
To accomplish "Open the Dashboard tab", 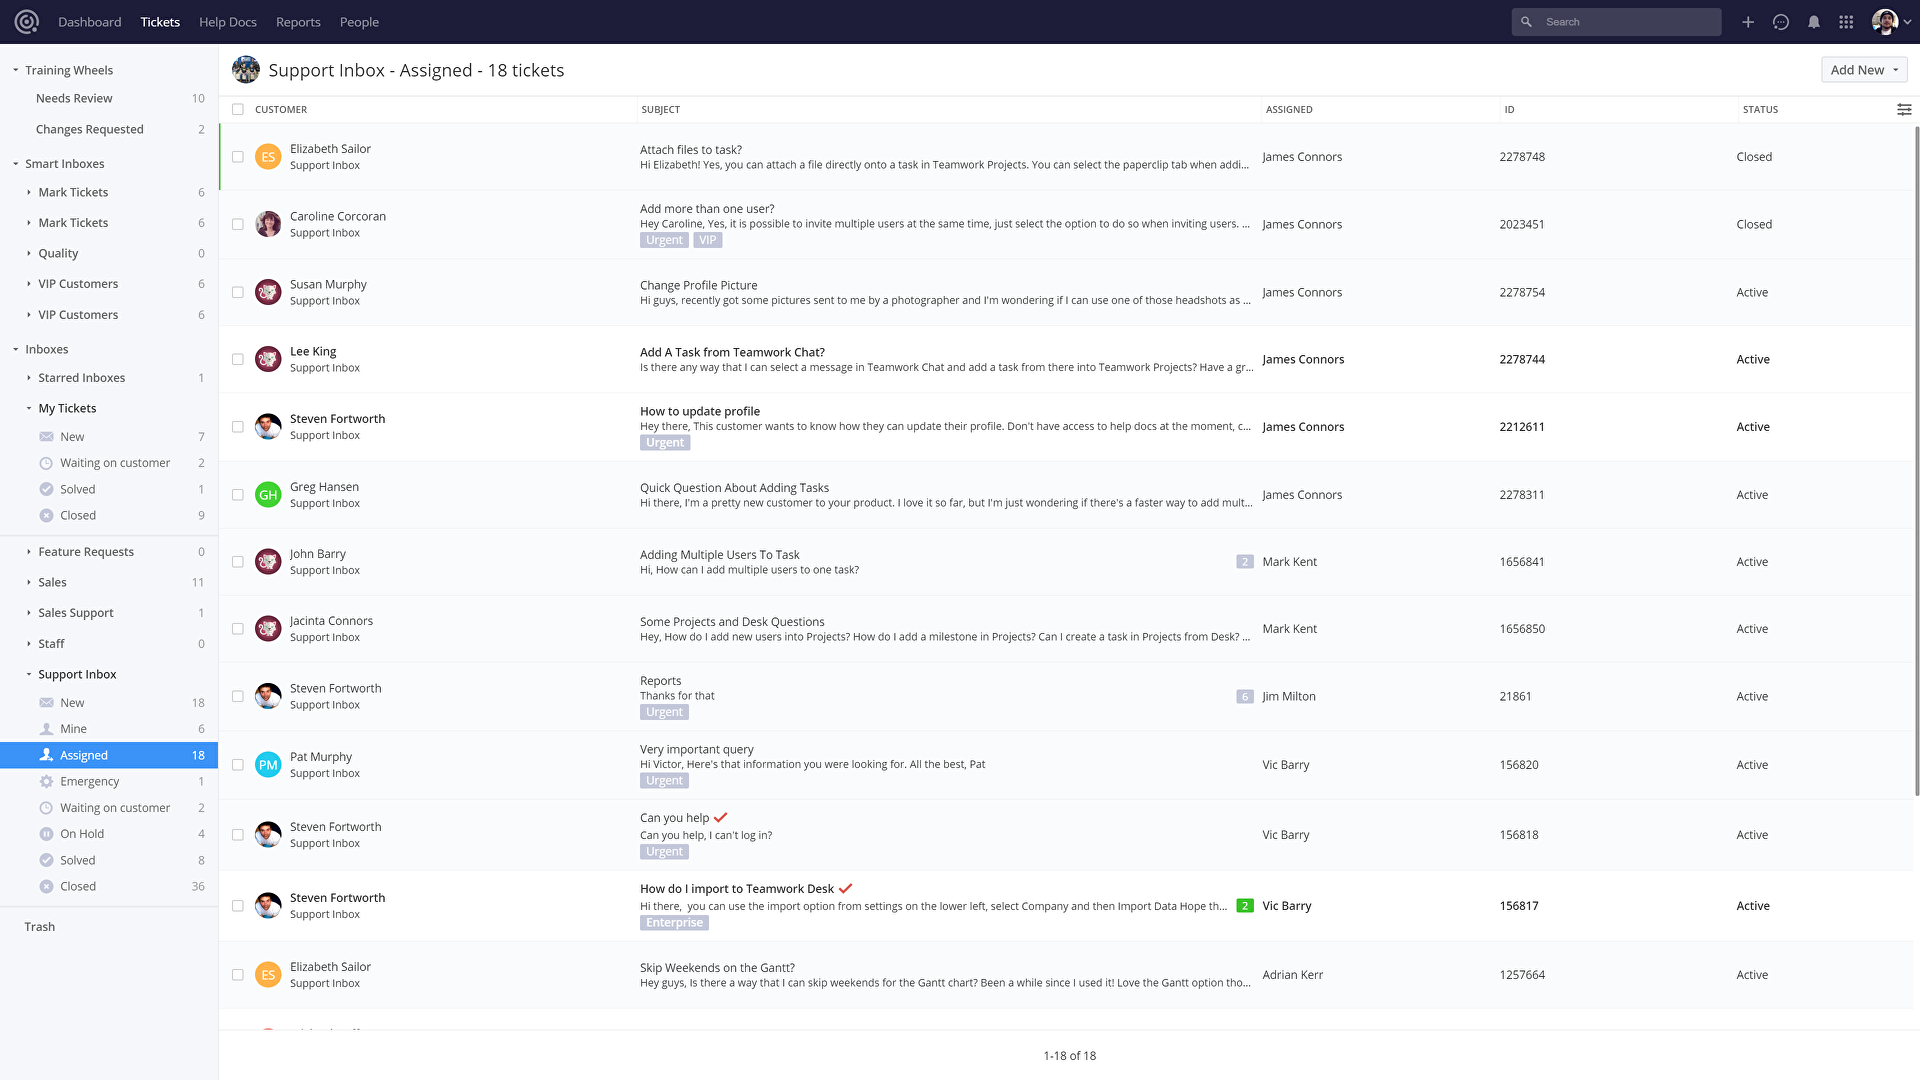I will [90, 22].
